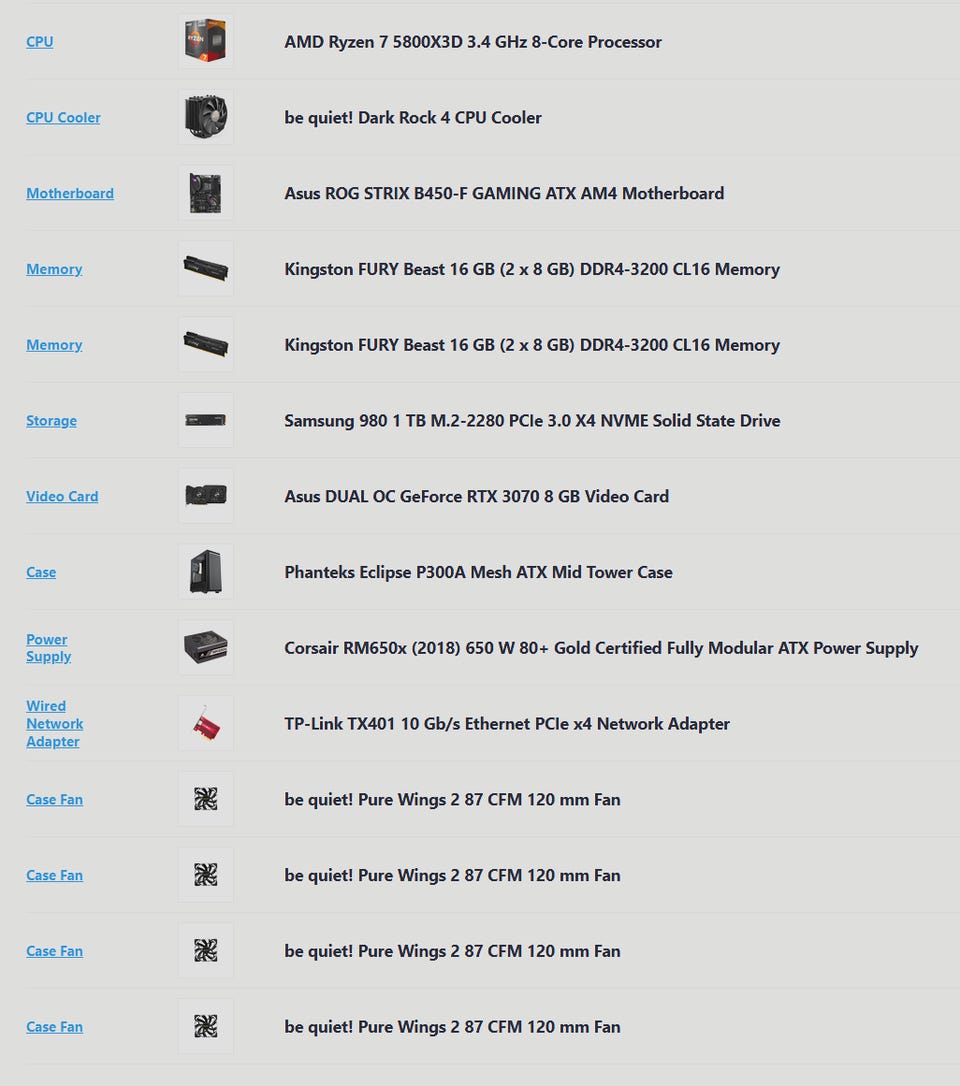Viewport: 960px width, 1086px height.
Task: Select the RTX 3070 video card image
Action: (x=205, y=496)
